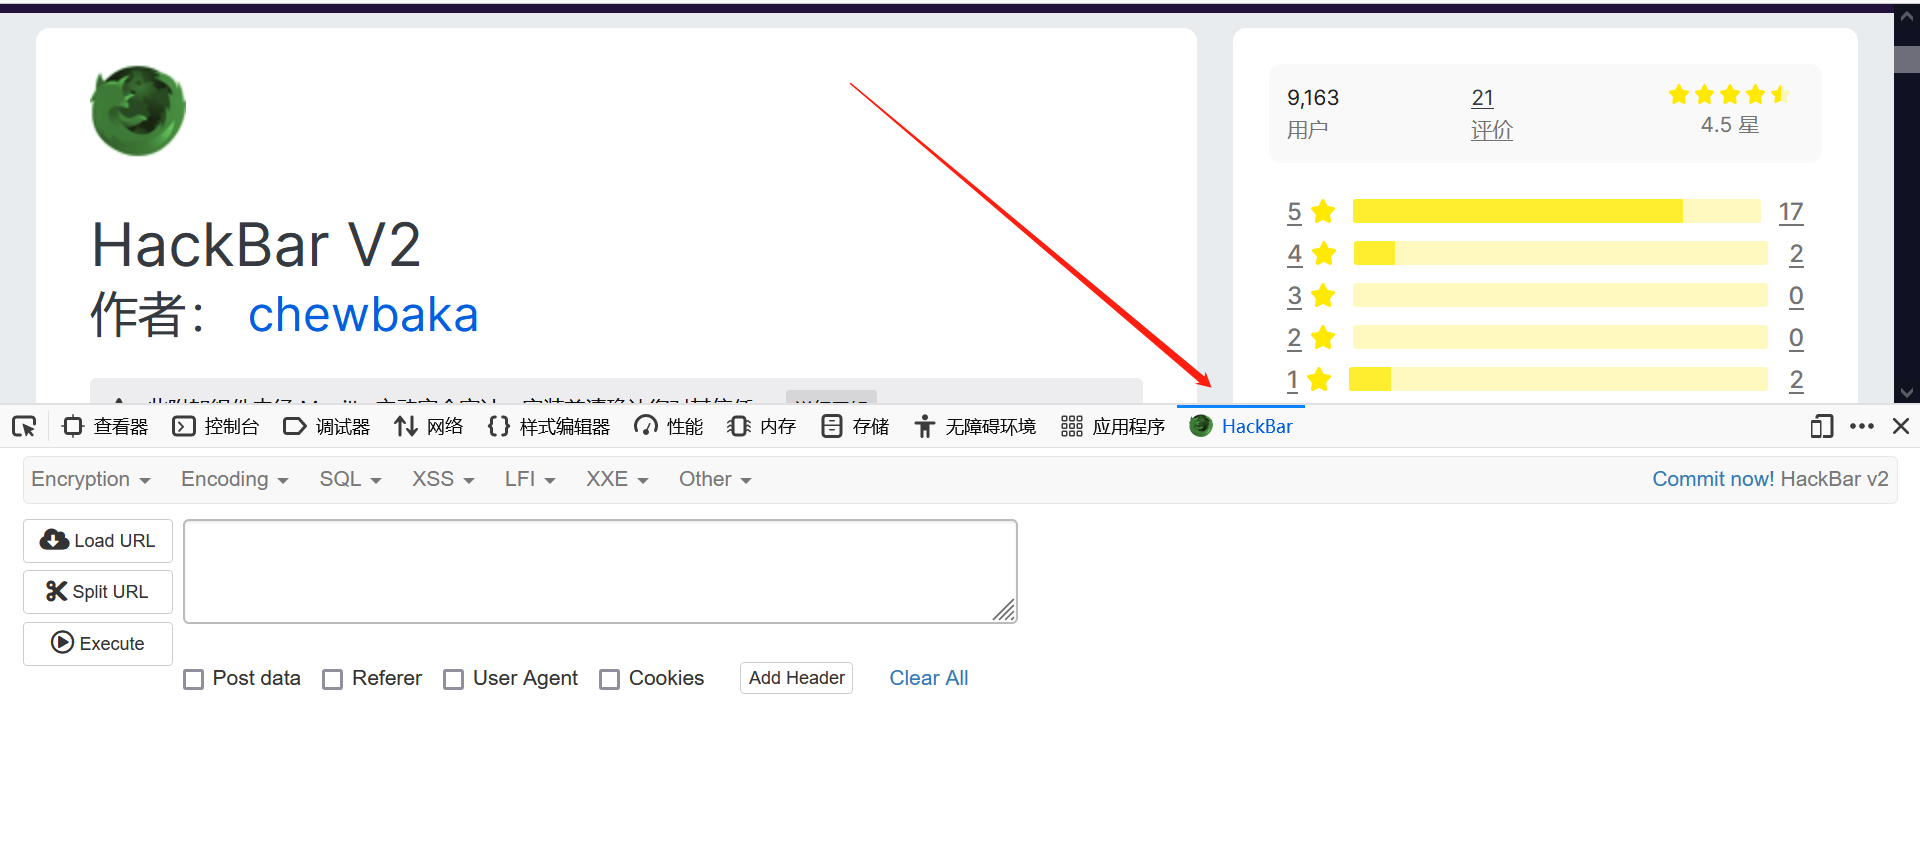Open author chewbaka's profile link

click(363, 315)
